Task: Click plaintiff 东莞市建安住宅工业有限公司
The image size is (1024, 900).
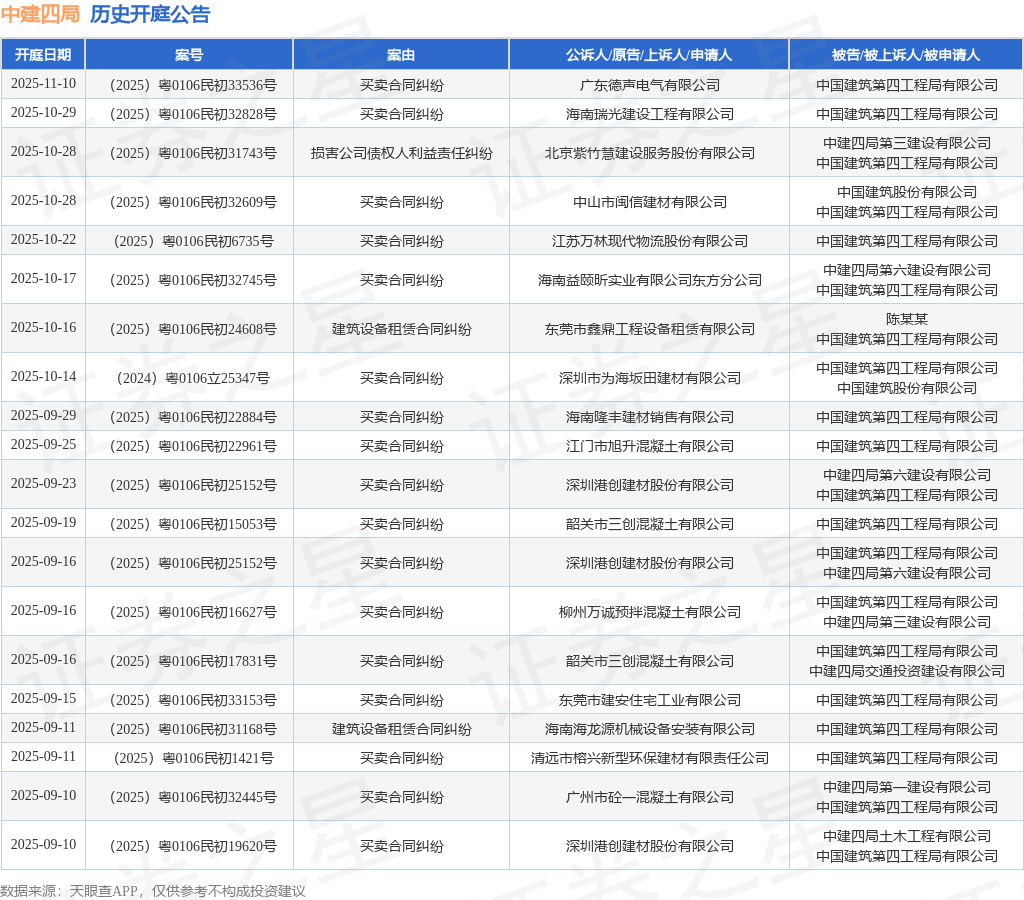Action: (x=650, y=700)
